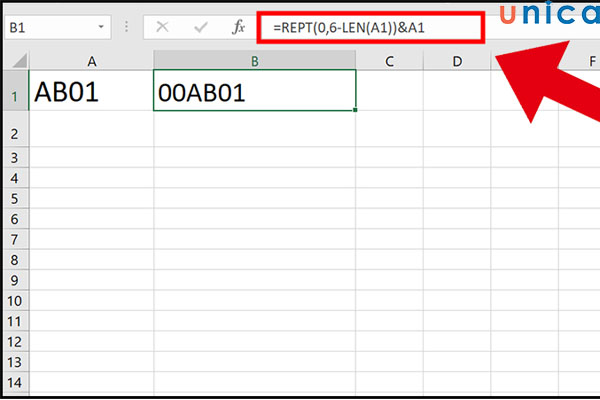This screenshot has height=400, width=600.
Task: Select the column C header
Action: click(x=389, y=62)
